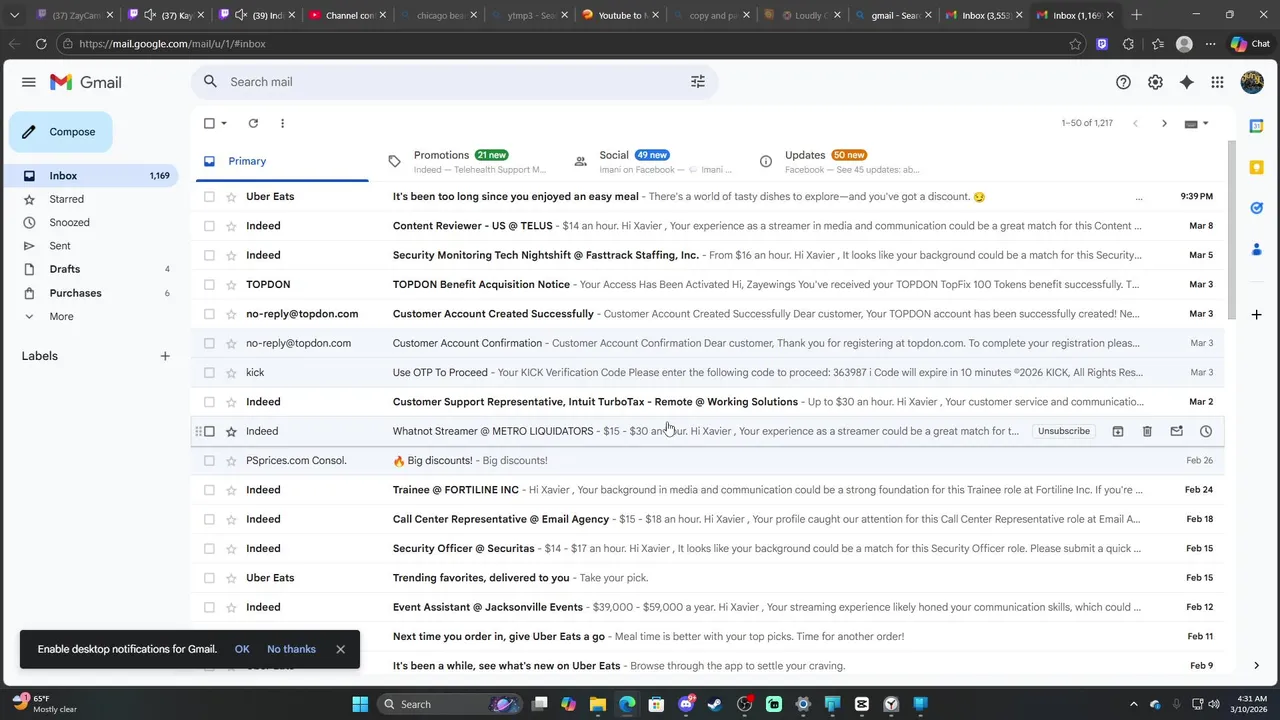Select the Primary tab
This screenshot has width=1280, height=720.
280,161
